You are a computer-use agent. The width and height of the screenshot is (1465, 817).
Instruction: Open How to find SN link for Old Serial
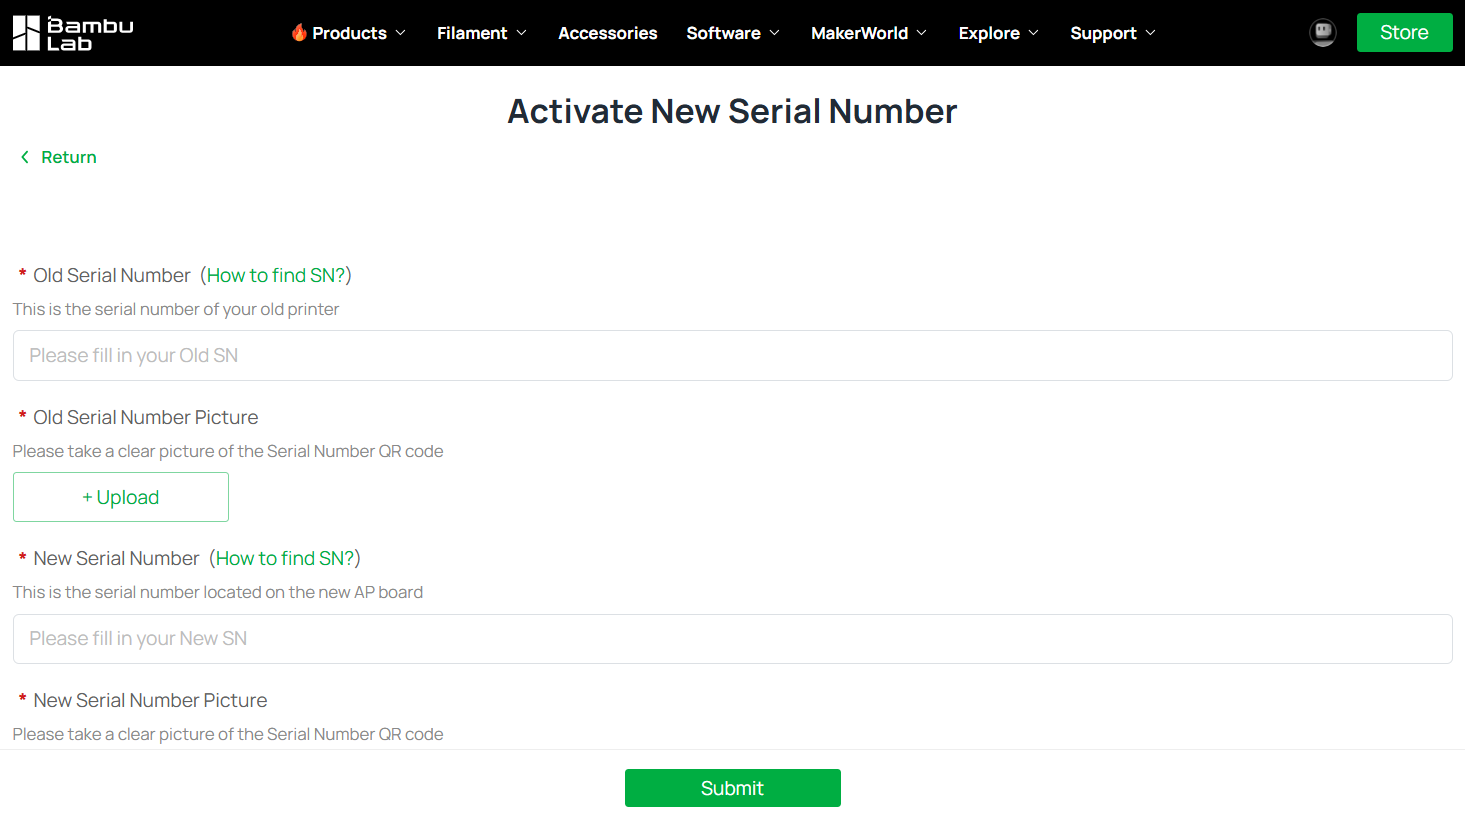pyautogui.click(x=276, y=275)
